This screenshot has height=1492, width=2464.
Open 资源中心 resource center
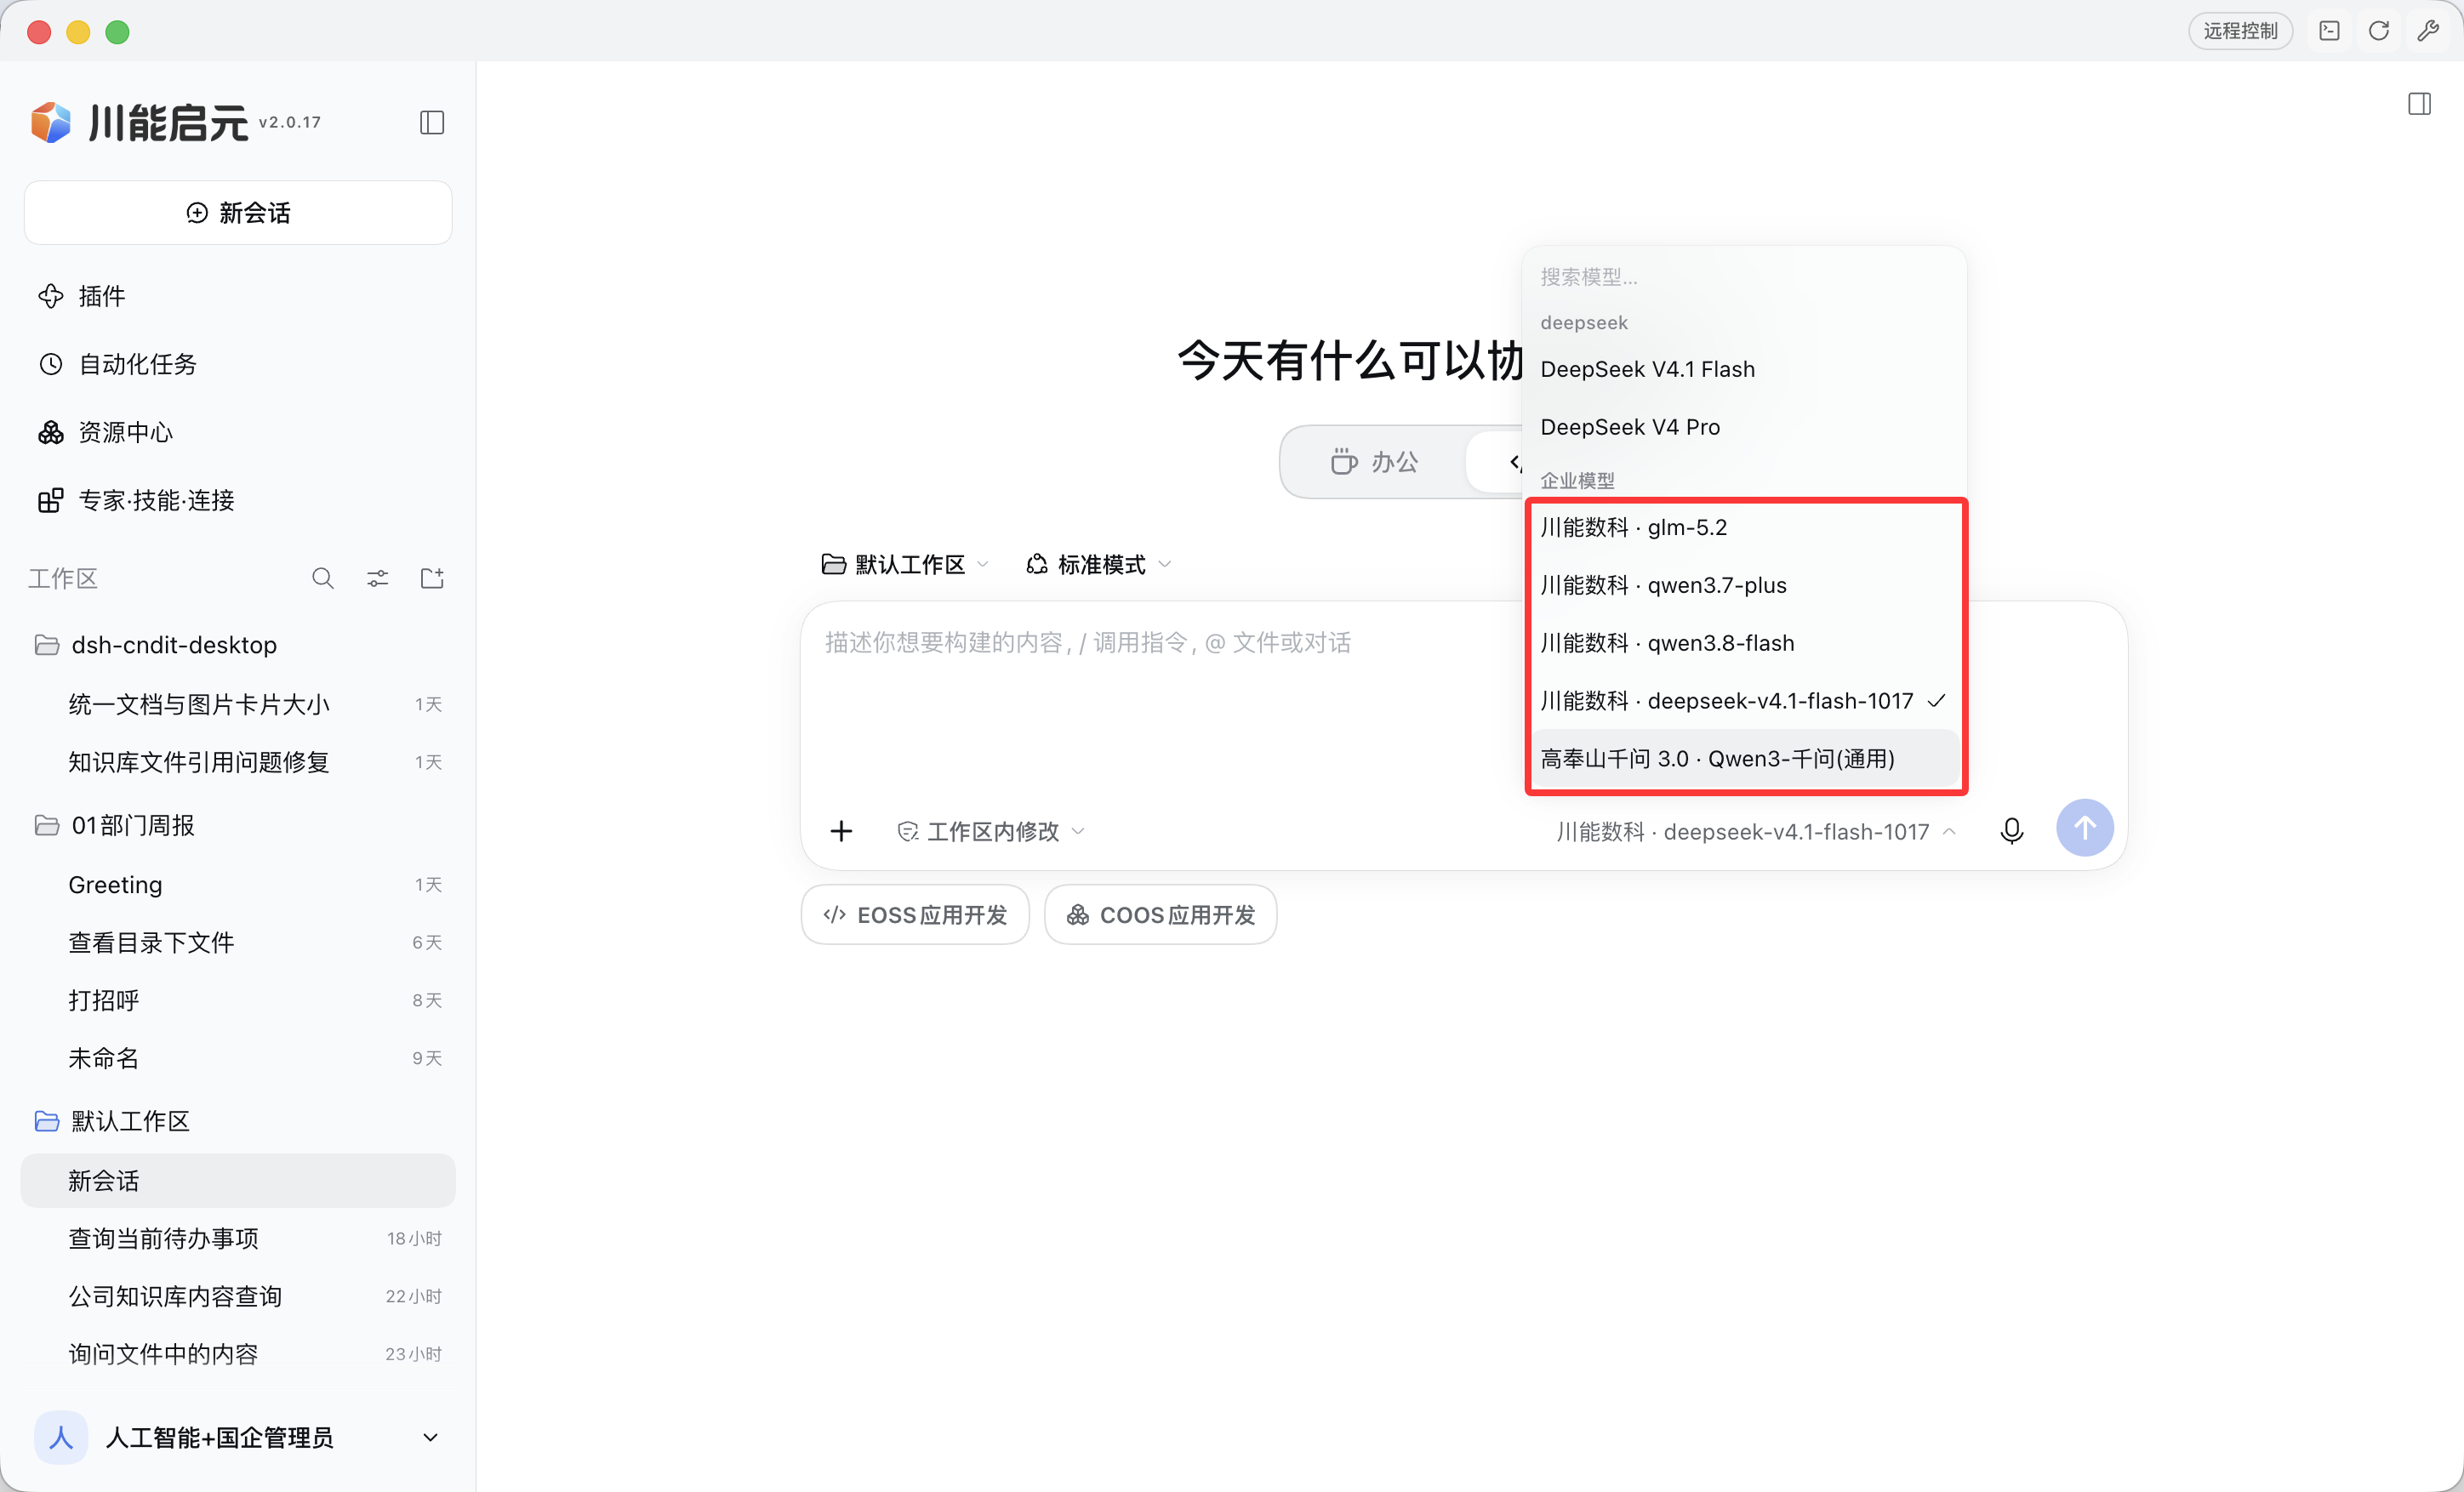[x=238, y=432]
